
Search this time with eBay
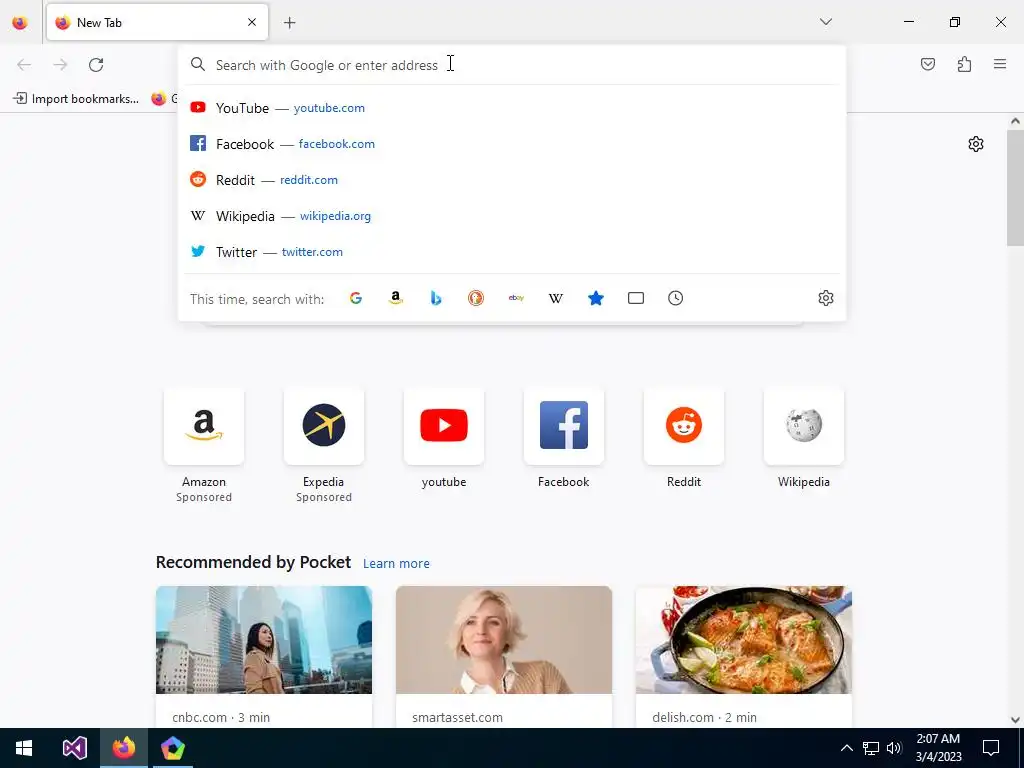tap(516, 298)
